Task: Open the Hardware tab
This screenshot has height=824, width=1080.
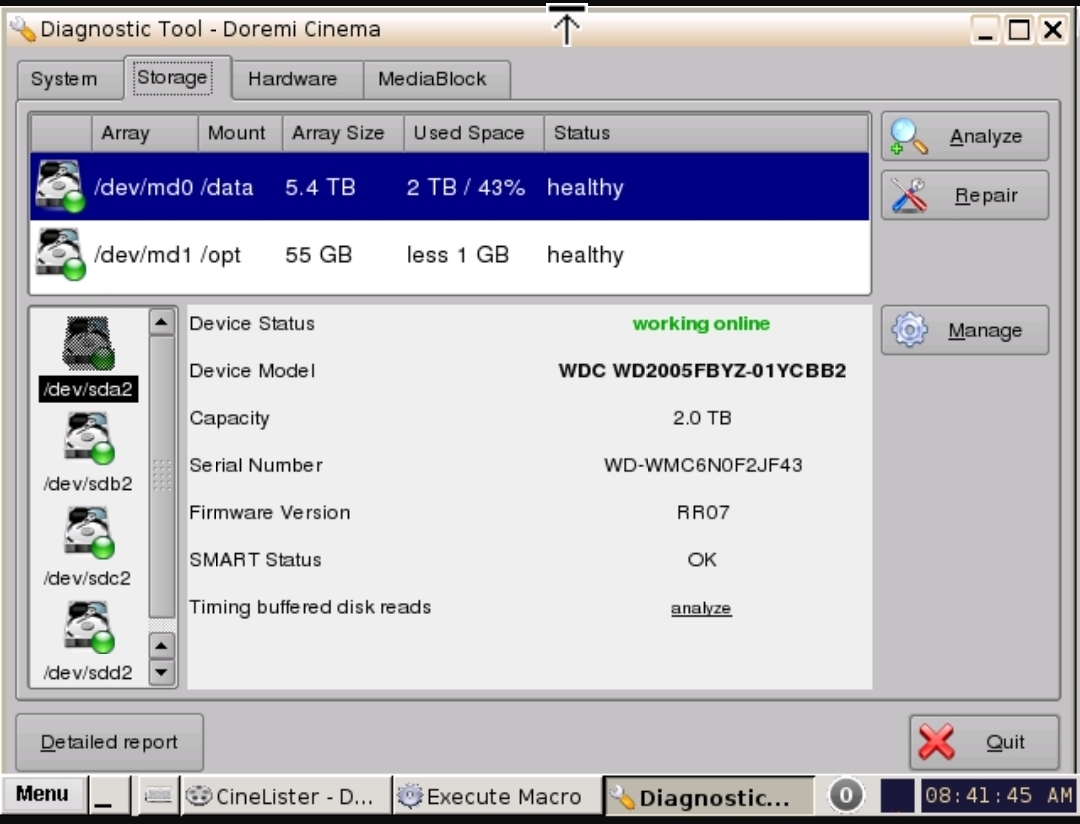Action: click(x=292, y=79)
